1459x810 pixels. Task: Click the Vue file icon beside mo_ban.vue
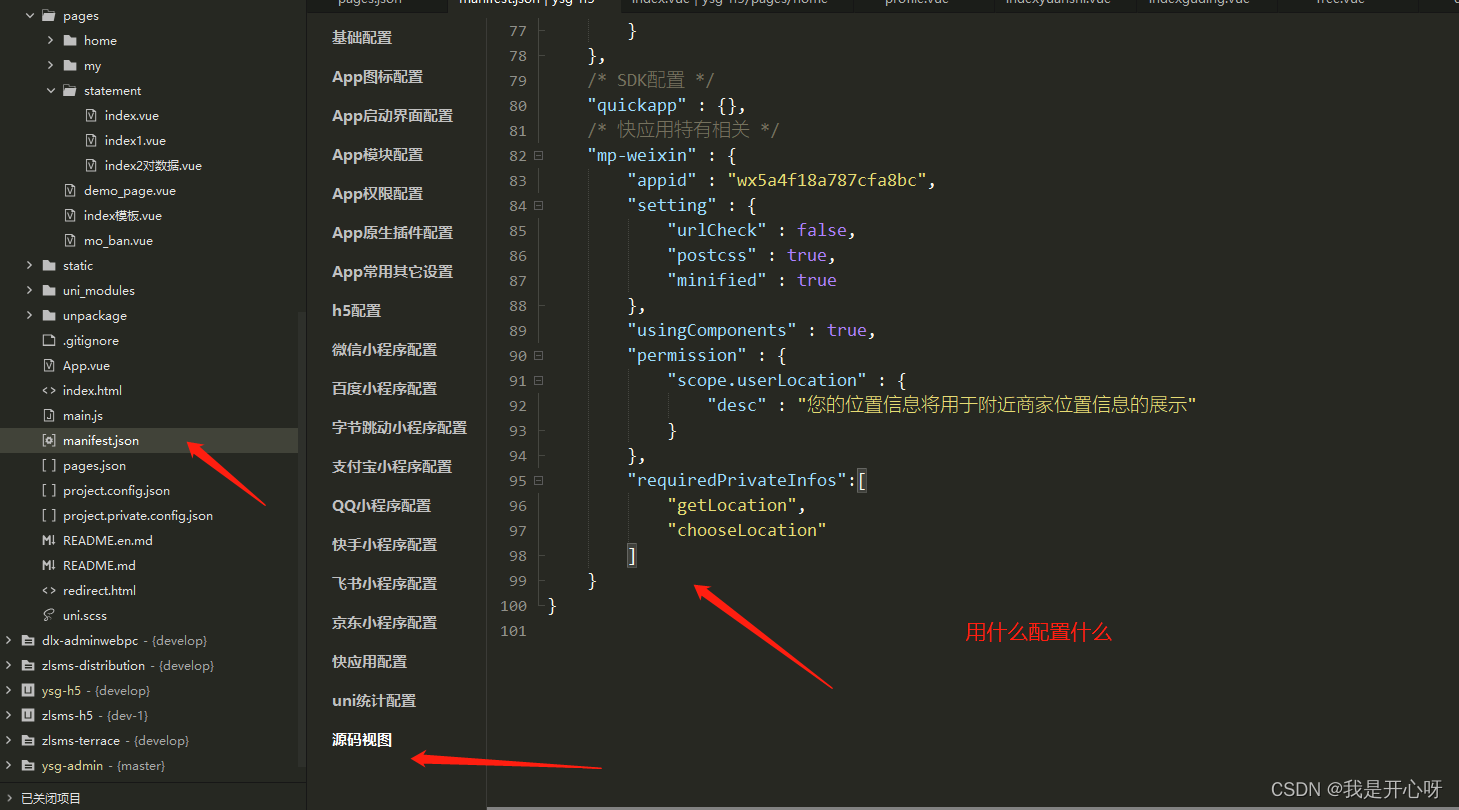[x=70, y=241]
